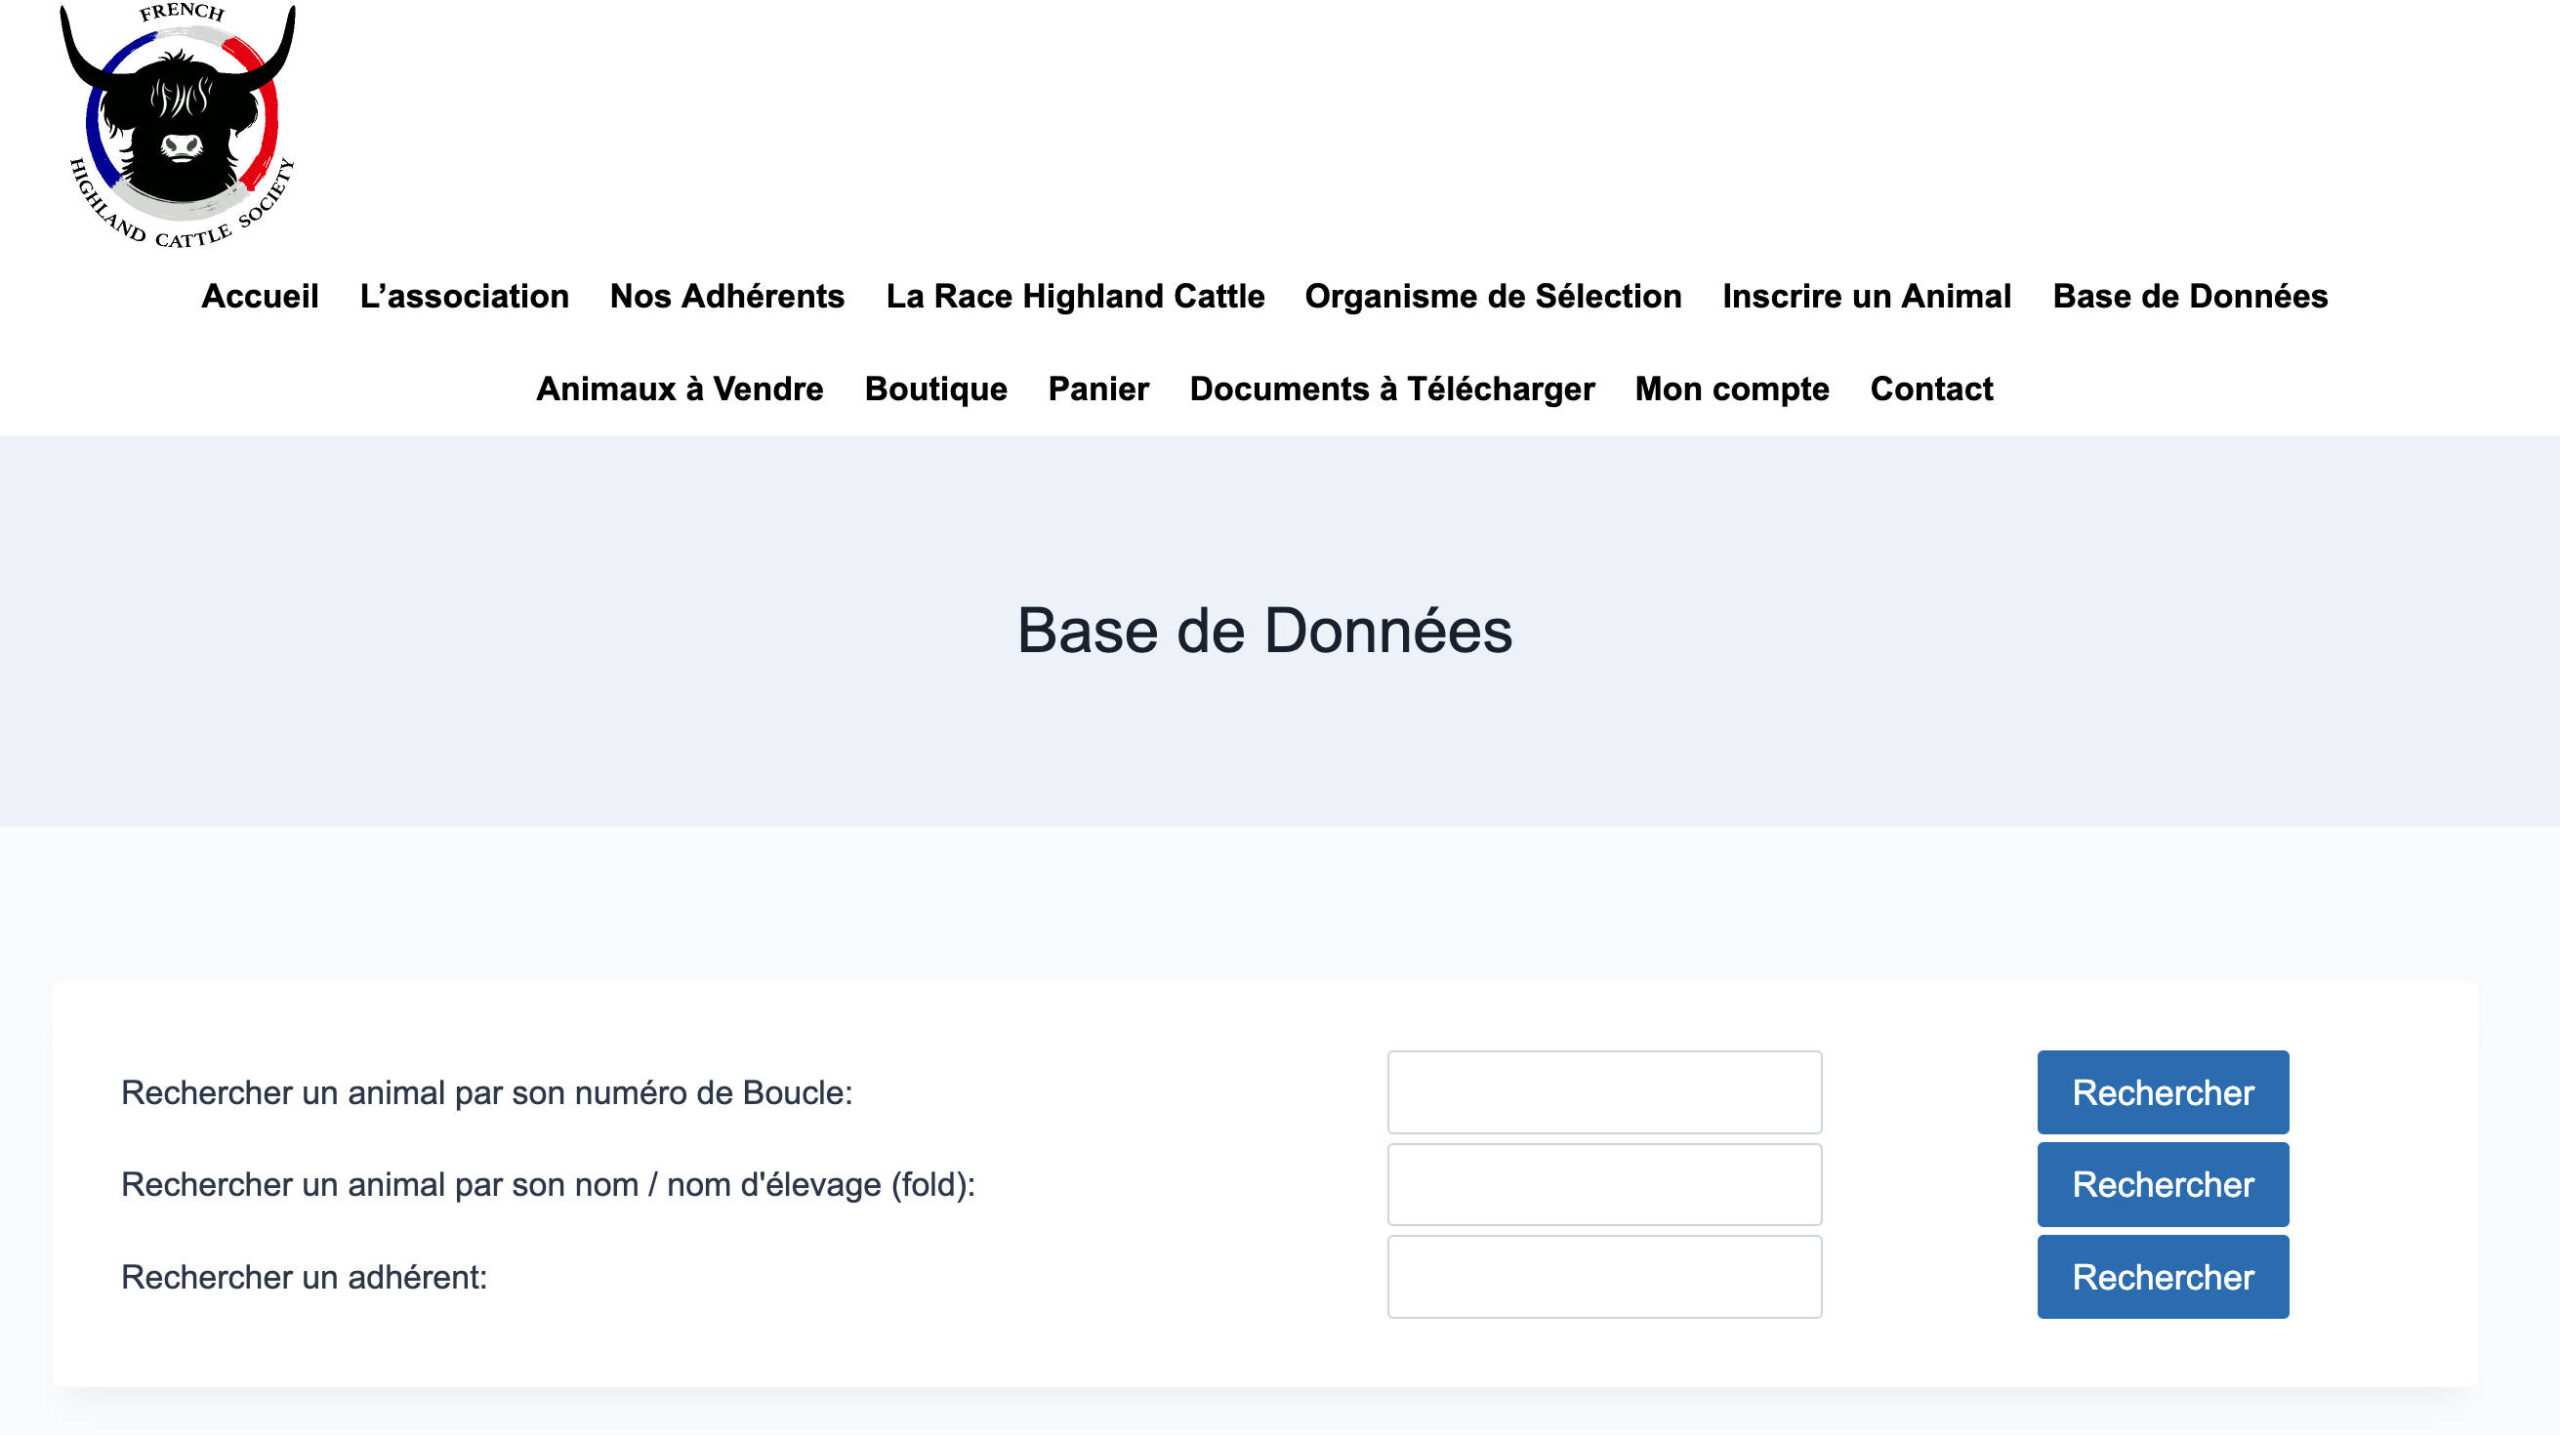Click Rechercher for adhérent search

2163,1277
